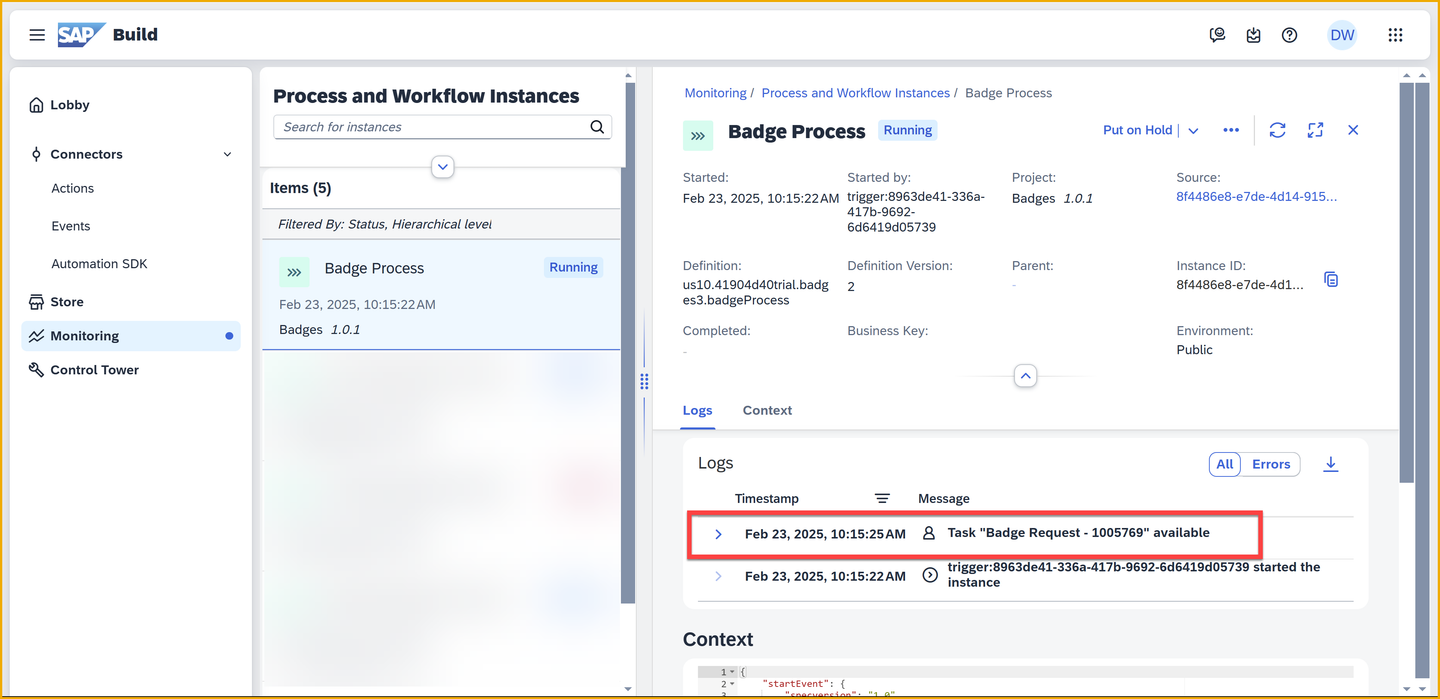Close the Badge Process detail panel
Image resolution: width=1440 pixels, height=699 pixels.
(x=1353, y=130)
